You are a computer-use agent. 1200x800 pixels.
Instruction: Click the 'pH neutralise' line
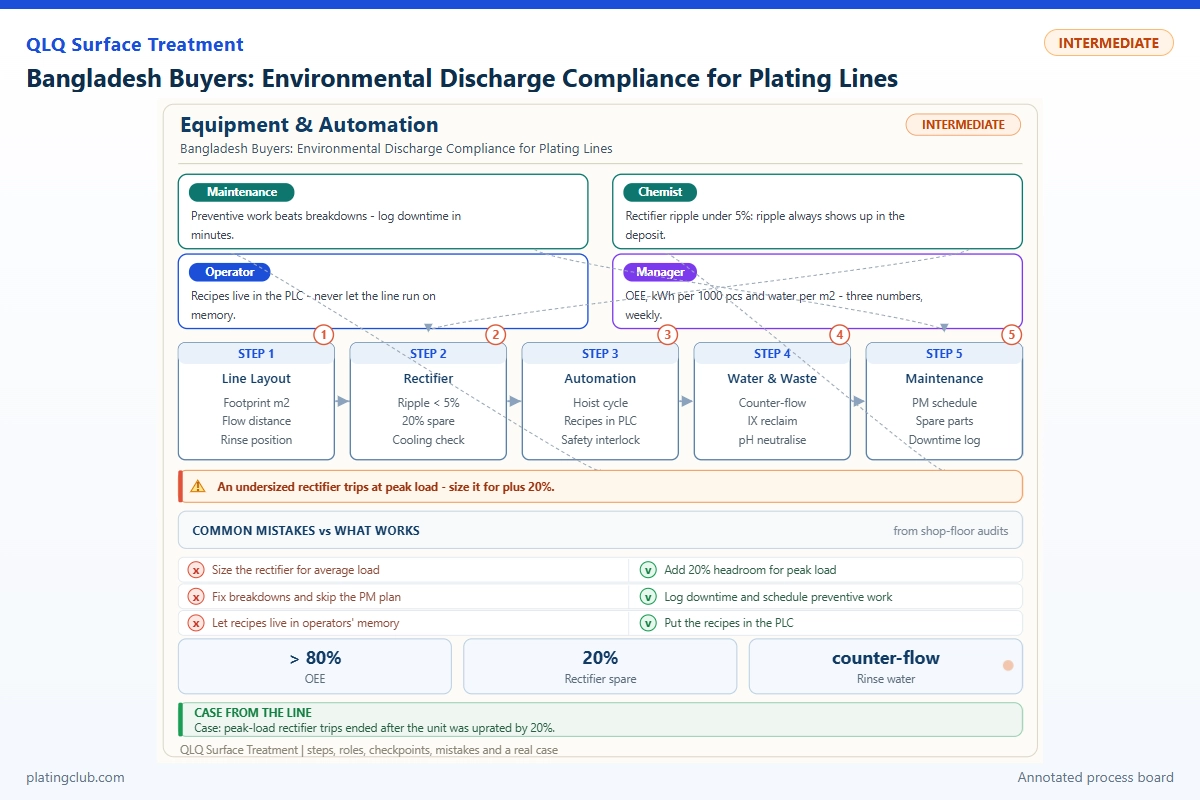pyautogui.click(x=772, y=440)
